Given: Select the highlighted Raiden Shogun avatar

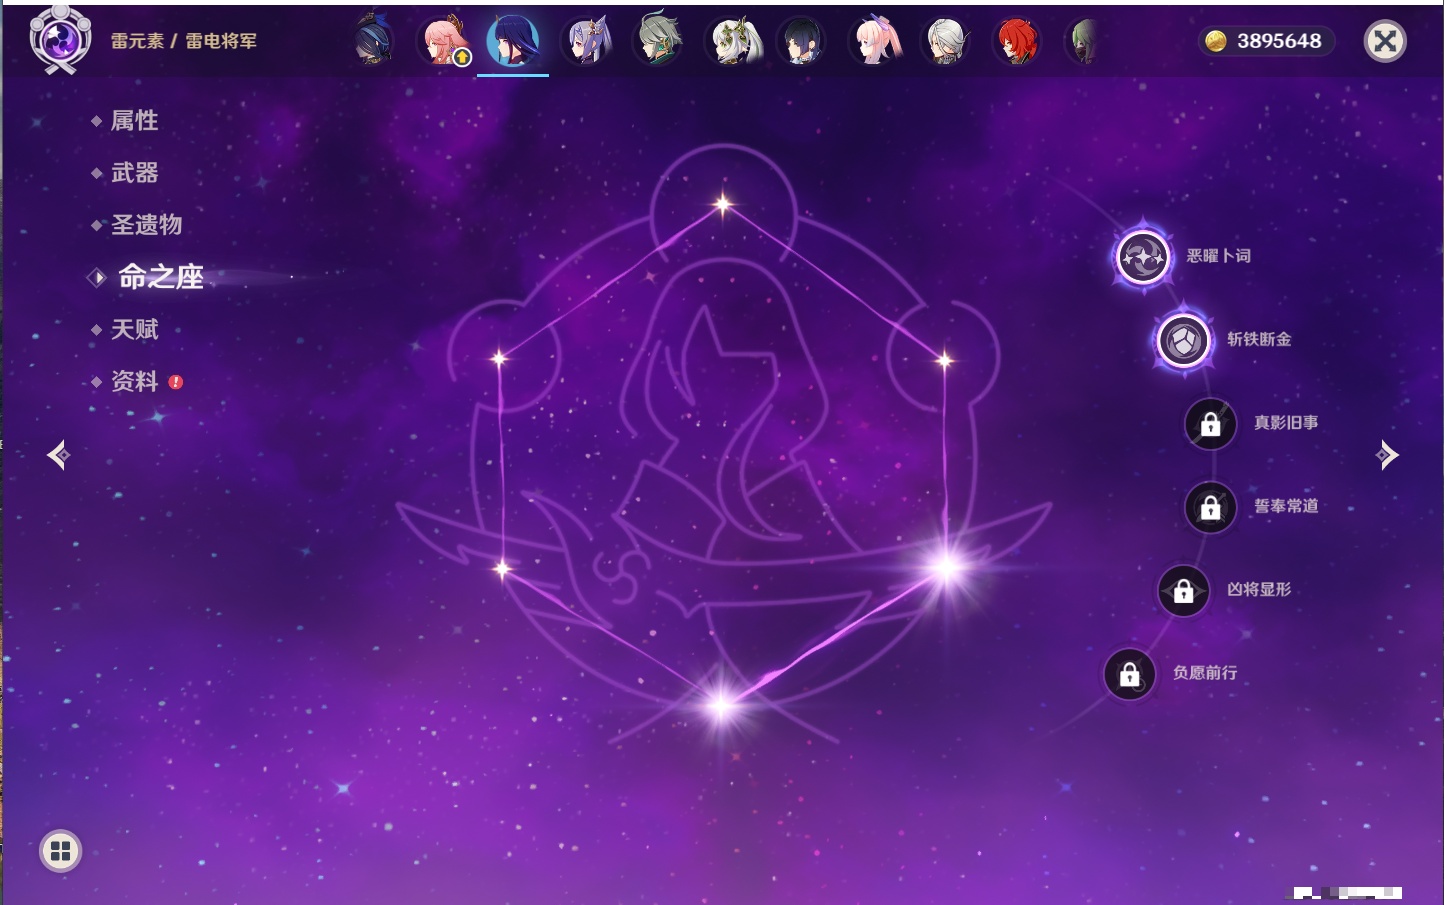Looking at the screenshot, I should (x=513, y=41).
